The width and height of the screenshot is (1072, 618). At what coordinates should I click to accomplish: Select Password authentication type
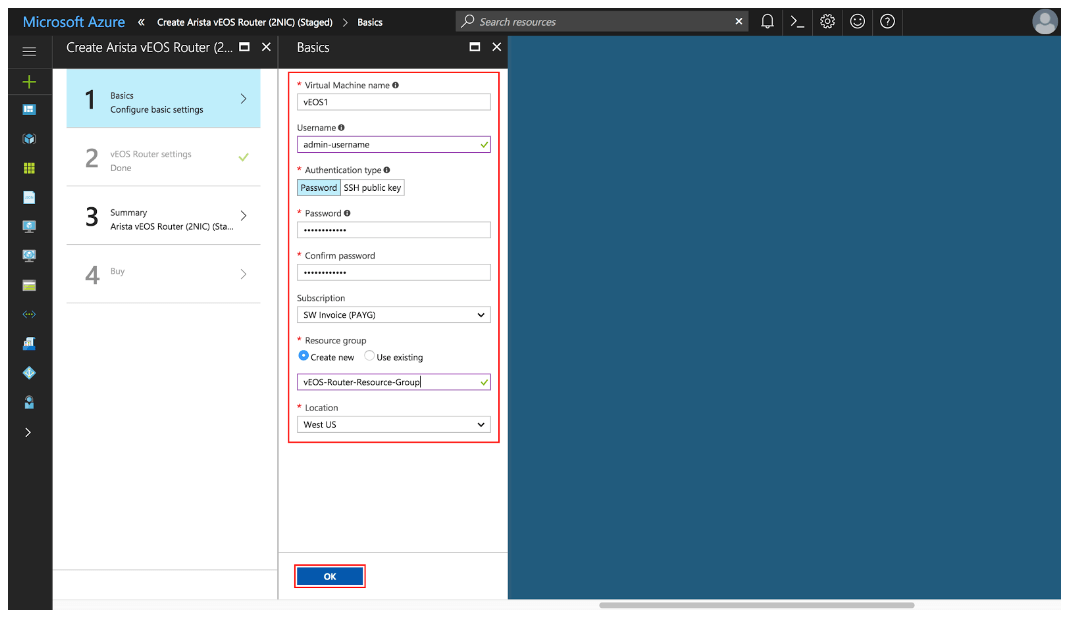(x=319, y=188)
